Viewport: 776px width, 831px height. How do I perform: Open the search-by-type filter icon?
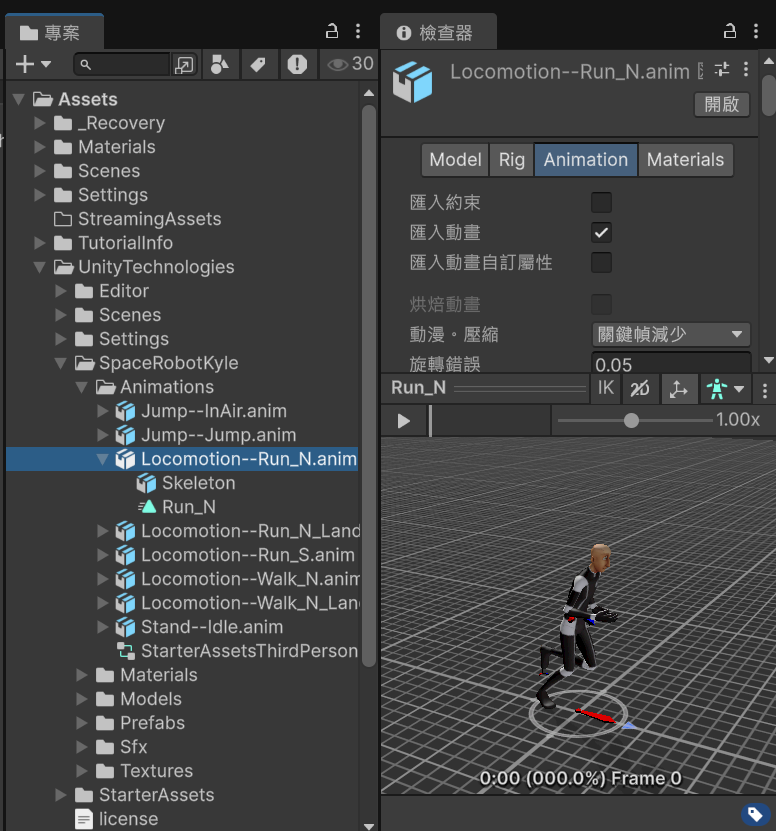pyautogui.click(x=220, y=65)
